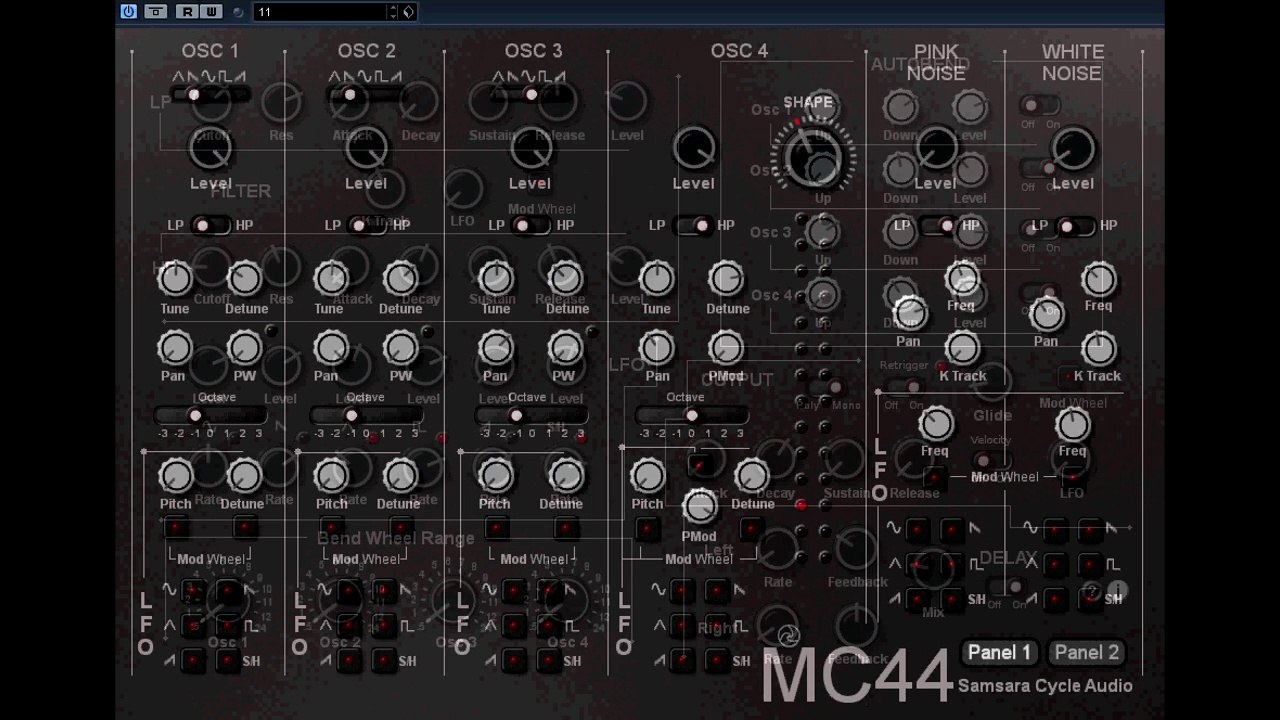Viewport: 1280px width, 720px height.
Task: Select the sine LFO wave button for White Noise
Action: [1054, 530]
